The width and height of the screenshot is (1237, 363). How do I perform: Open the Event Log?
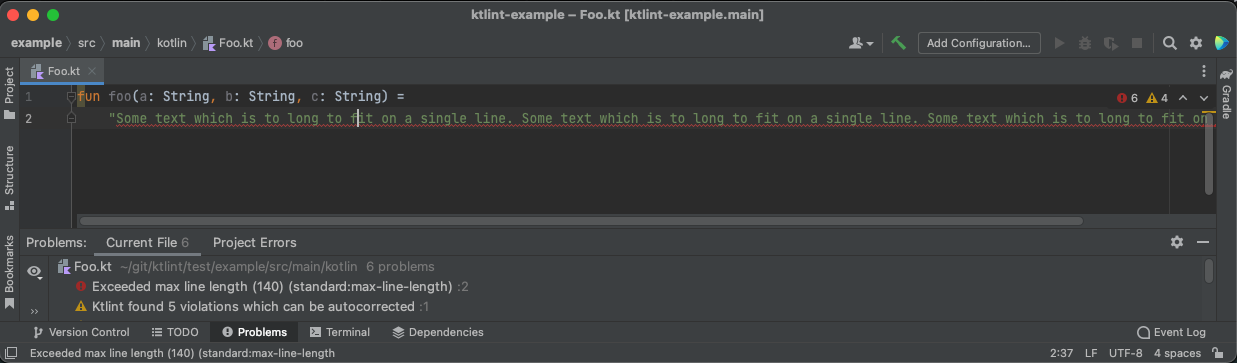click(1171, 332)
